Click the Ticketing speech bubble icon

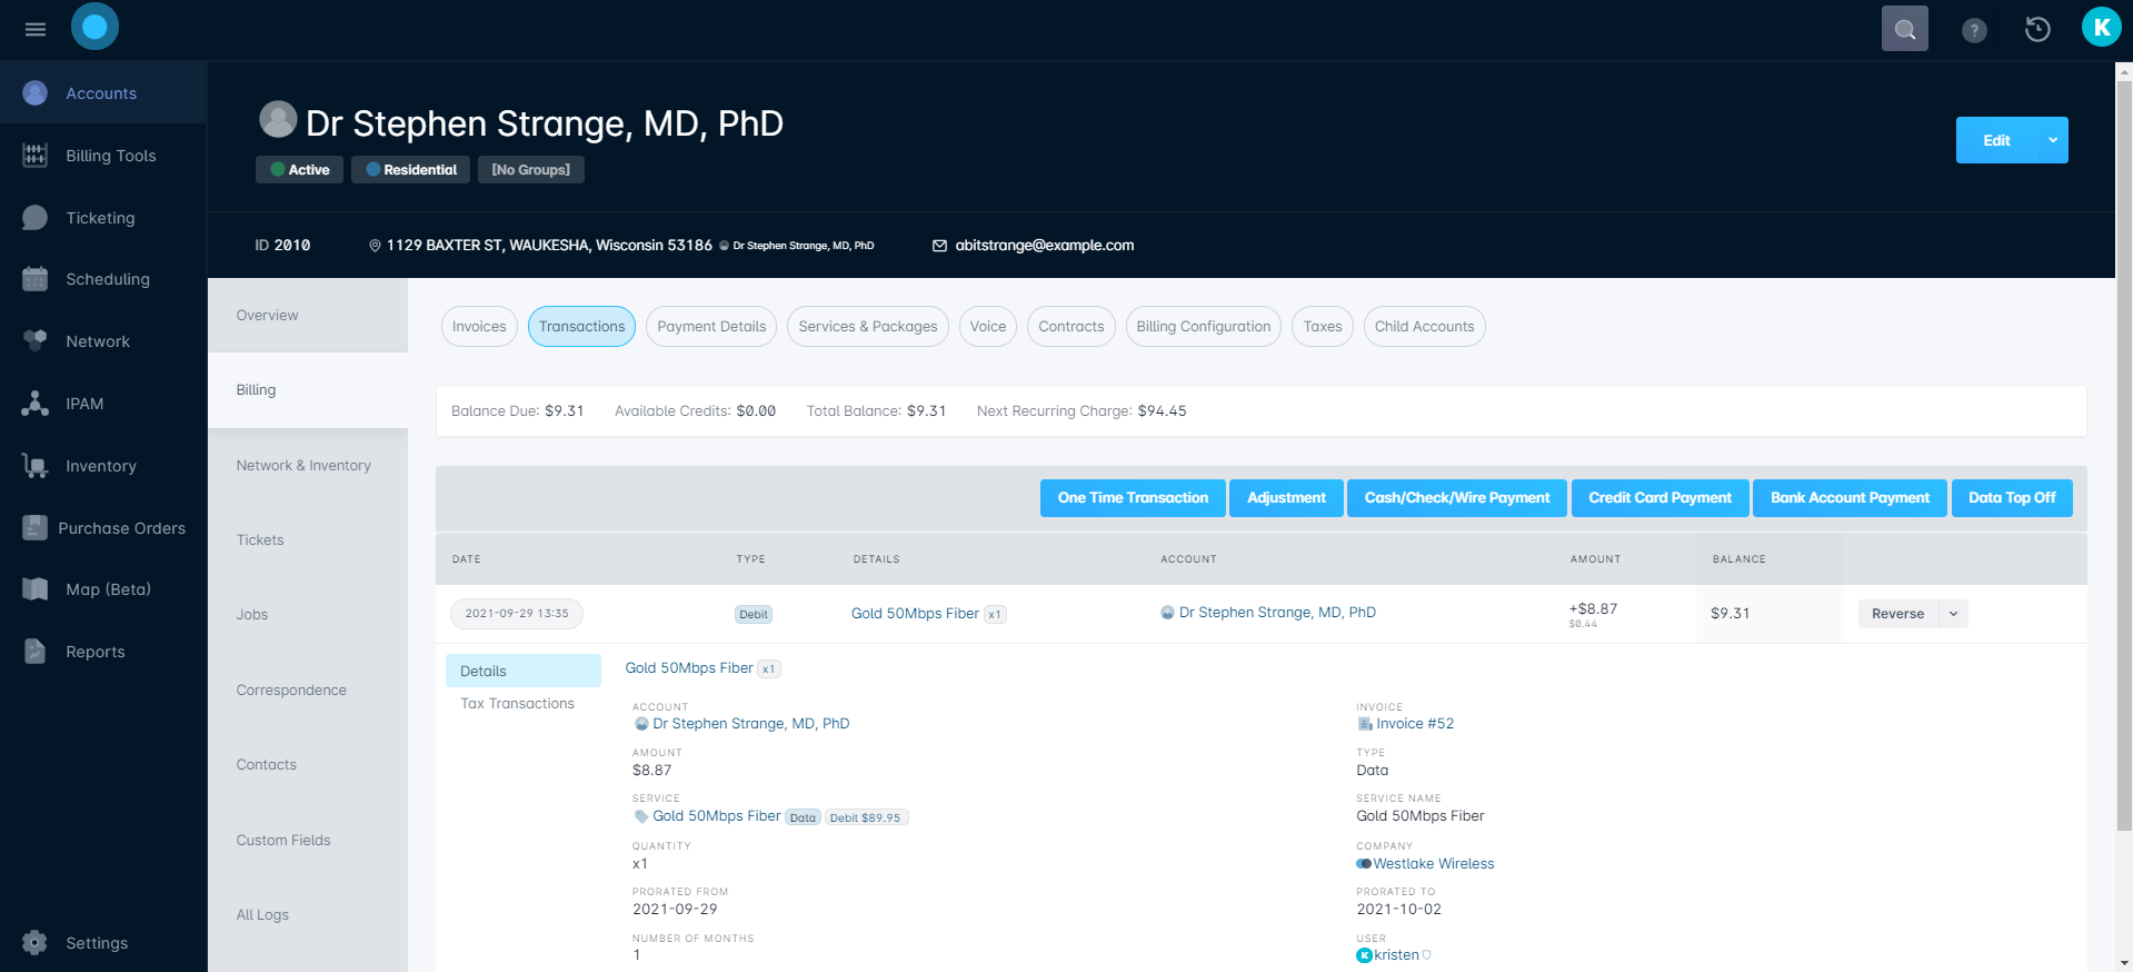(x=35, y=217)
